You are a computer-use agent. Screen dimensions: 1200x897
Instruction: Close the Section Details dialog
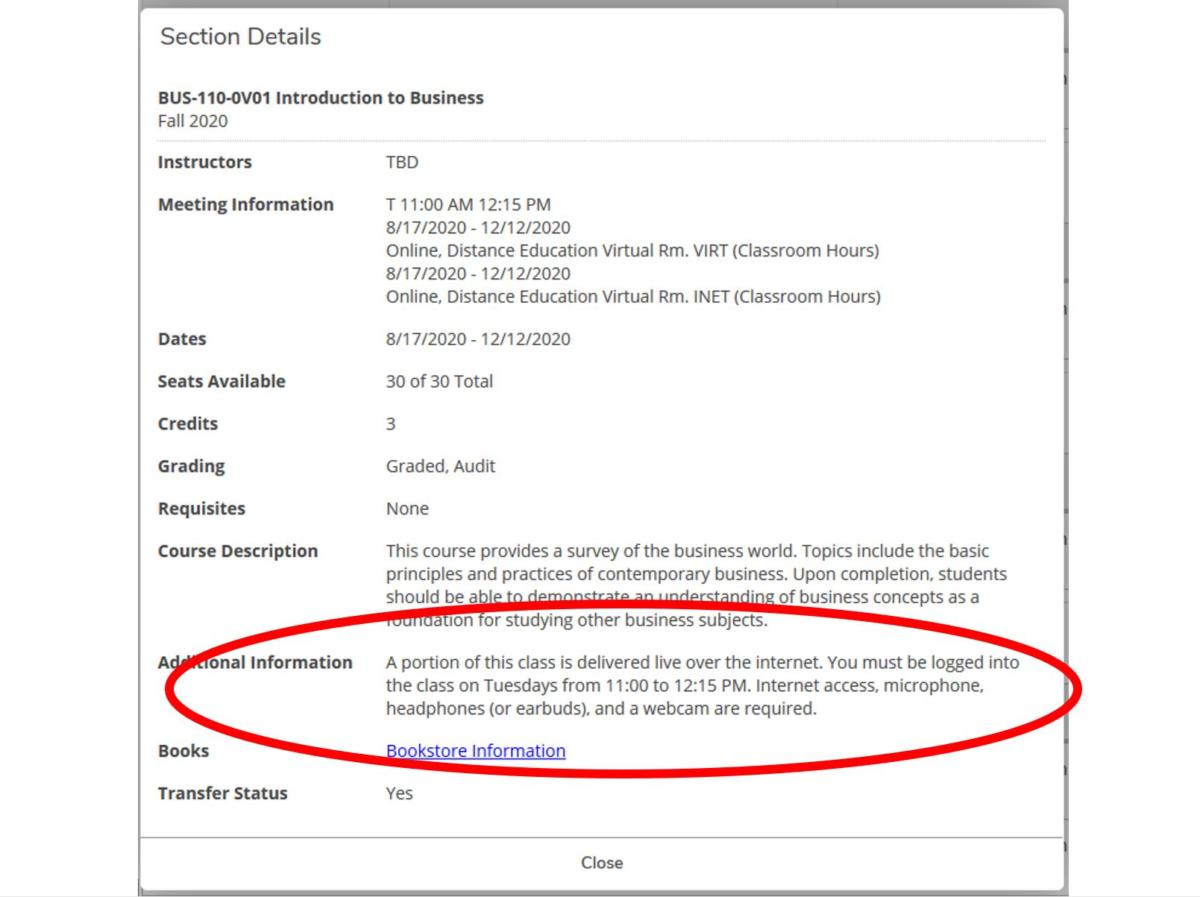(x=601, y=863)
